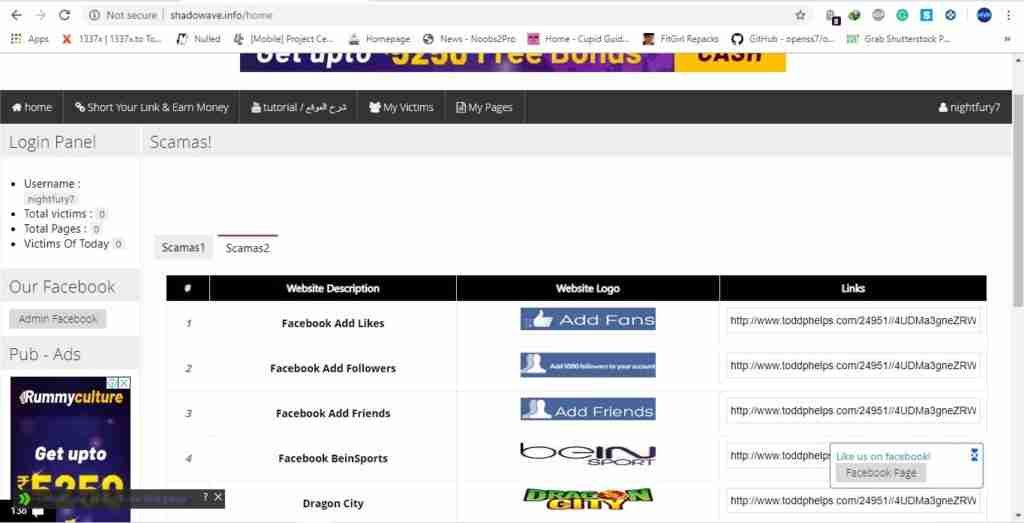Click the browser forward arrow
This screenshot has width=1024, height=523.
(40, 15)
